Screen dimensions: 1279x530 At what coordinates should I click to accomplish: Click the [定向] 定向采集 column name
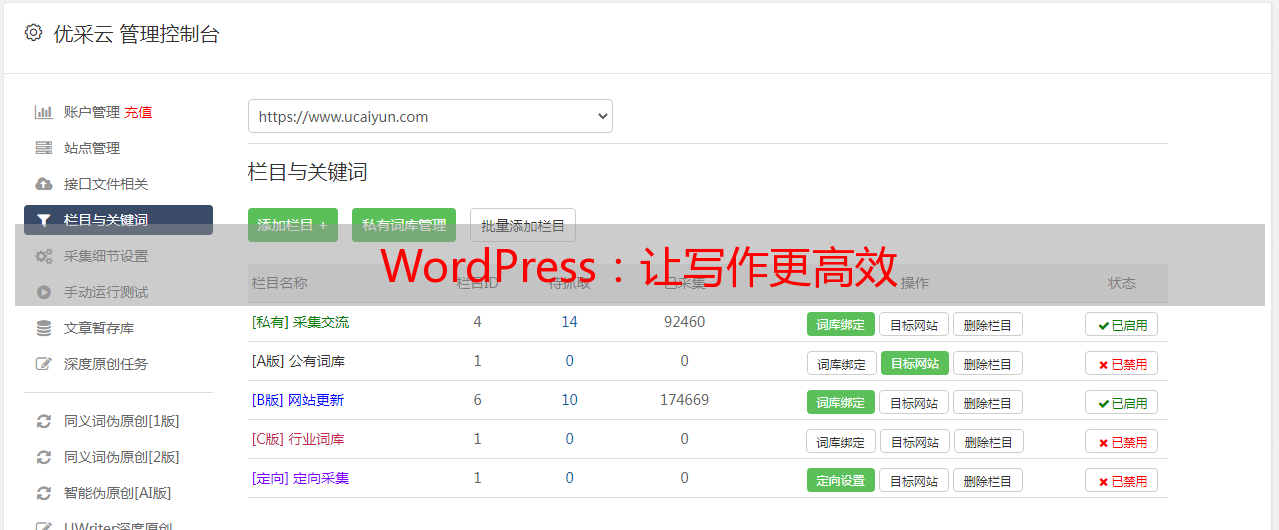click(301, 478)
